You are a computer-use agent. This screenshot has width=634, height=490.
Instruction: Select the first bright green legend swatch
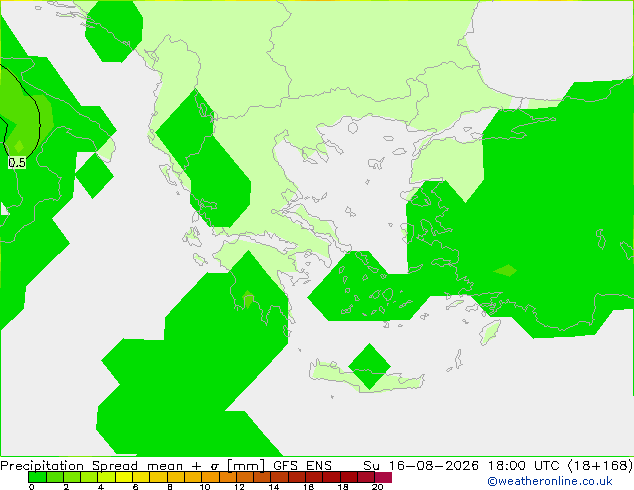[37, 477]
